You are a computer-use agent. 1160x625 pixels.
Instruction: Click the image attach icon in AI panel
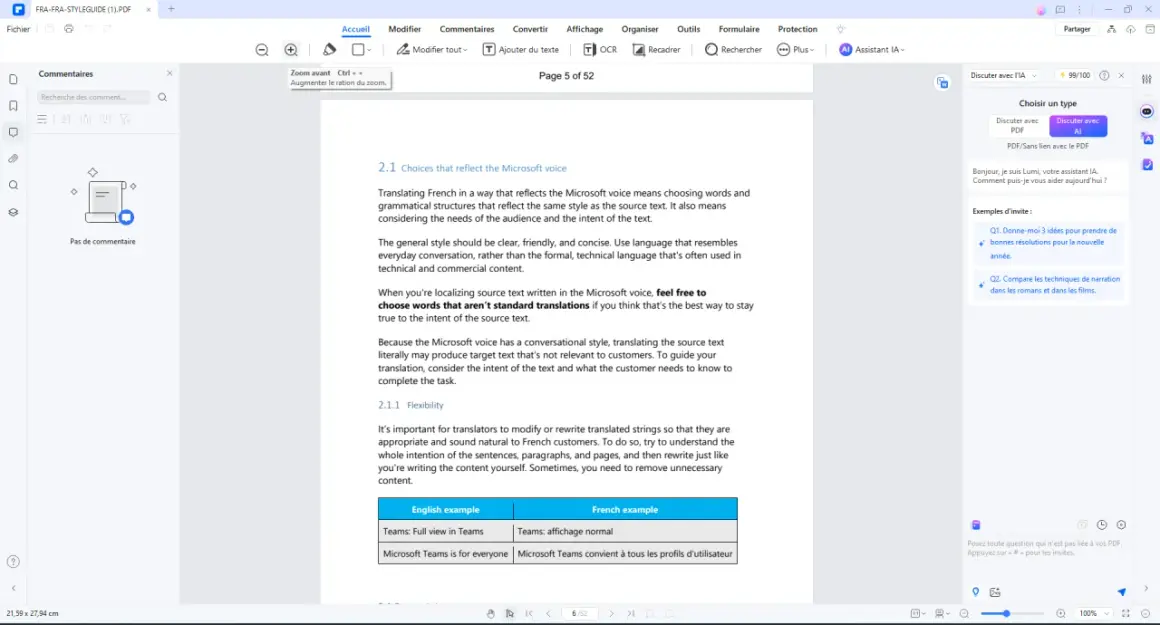click(995, 592)
